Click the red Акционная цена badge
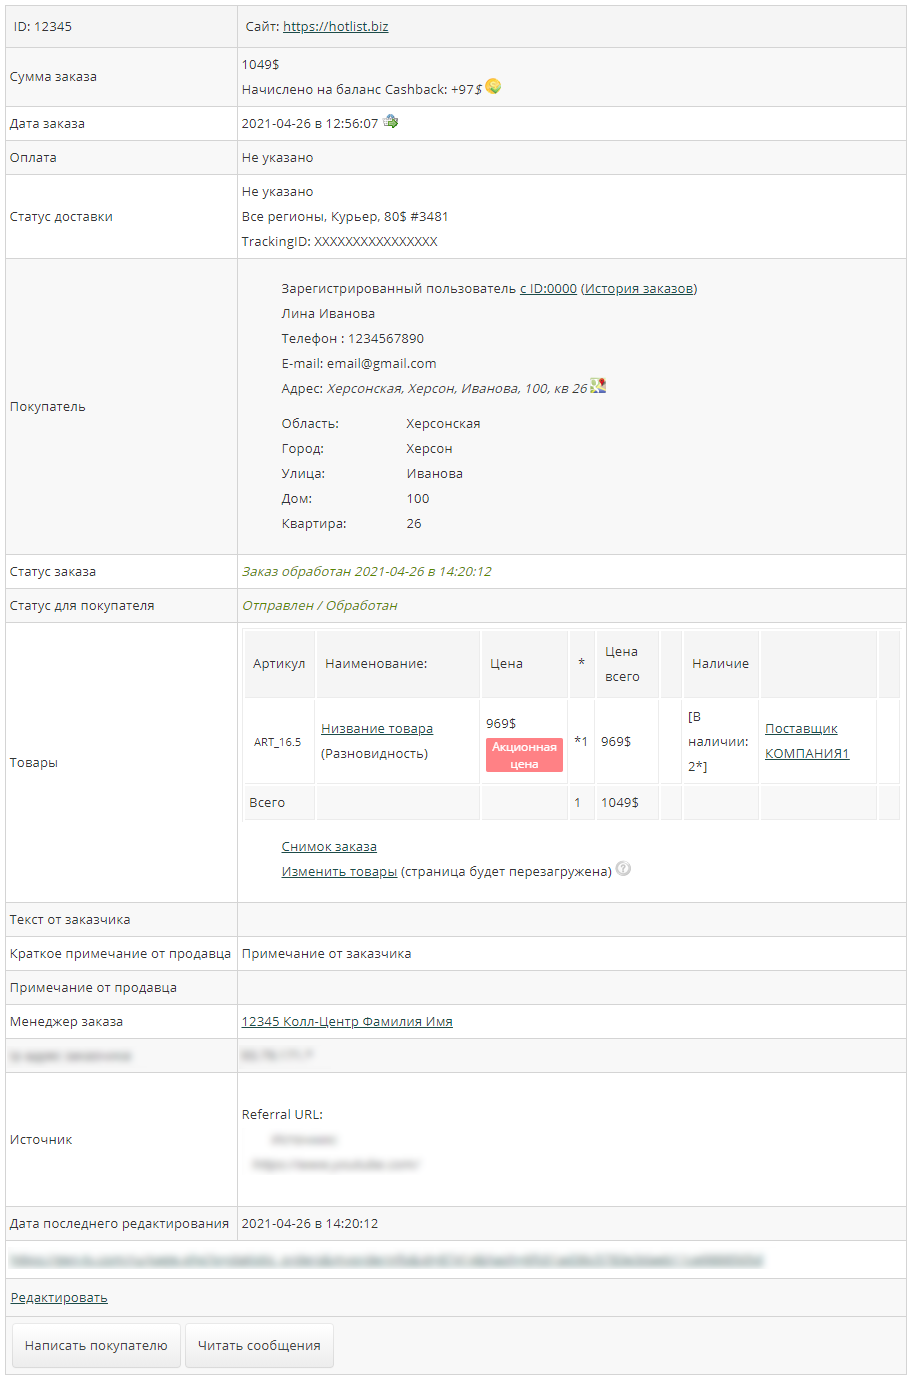 coord(524,755)
